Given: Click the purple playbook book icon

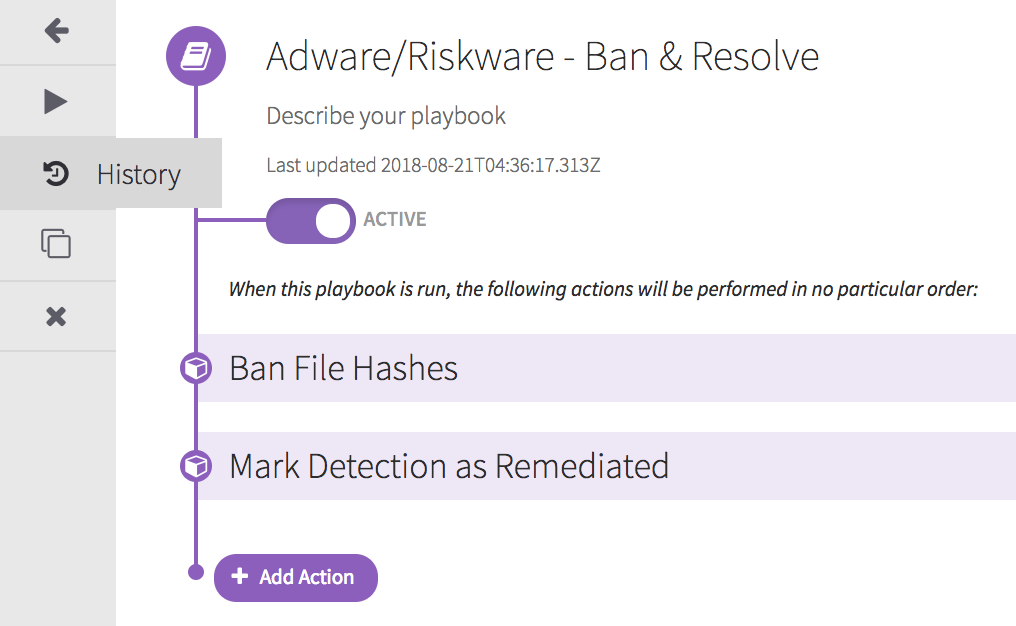Looking at the screenshot, I should tap(196, 56).
